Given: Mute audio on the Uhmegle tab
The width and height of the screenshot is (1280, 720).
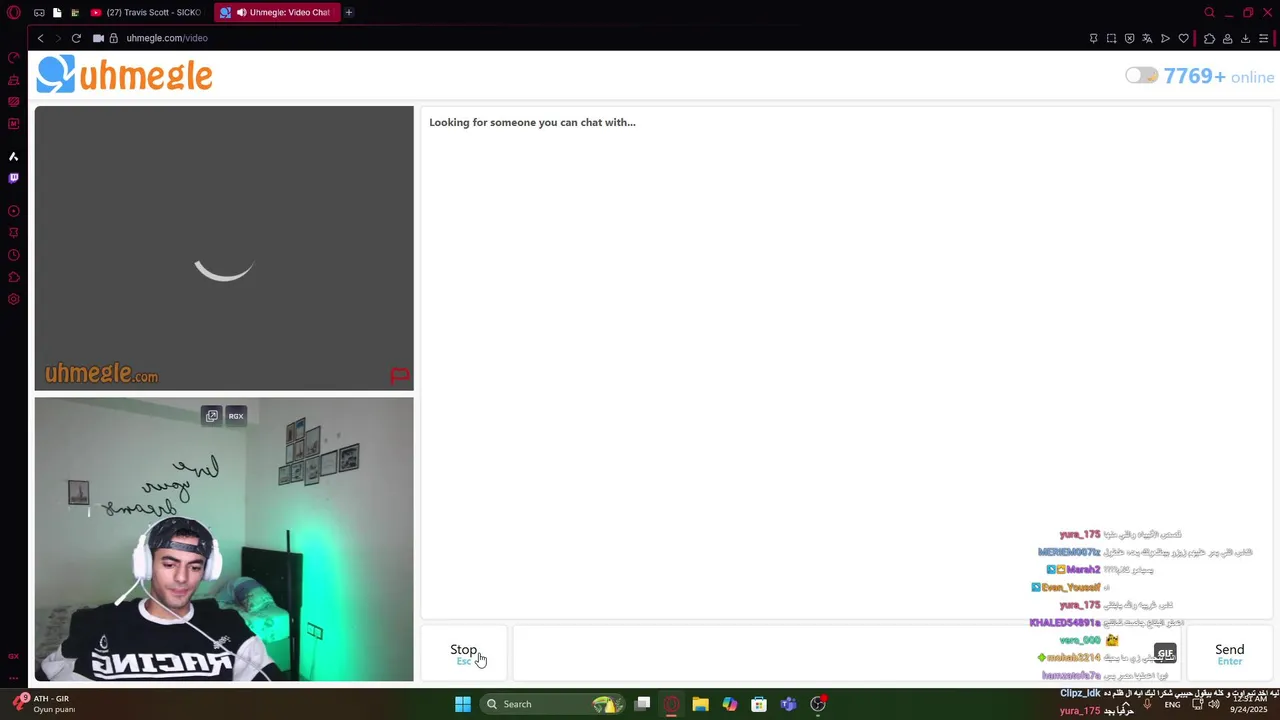Looking at the screenshot, I should [241, 12].
